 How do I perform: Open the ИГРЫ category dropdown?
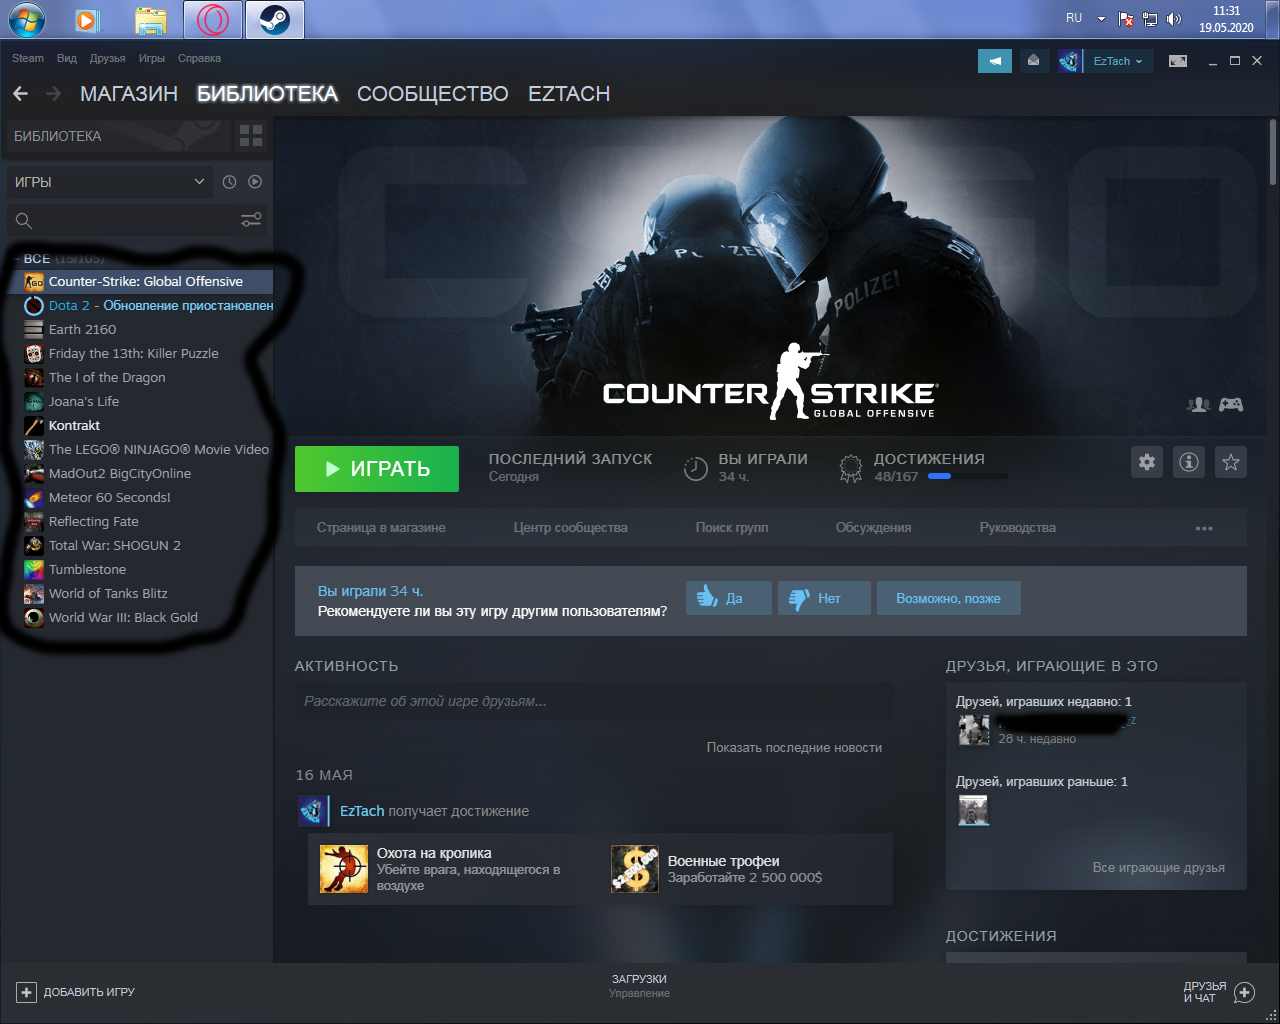108,182
